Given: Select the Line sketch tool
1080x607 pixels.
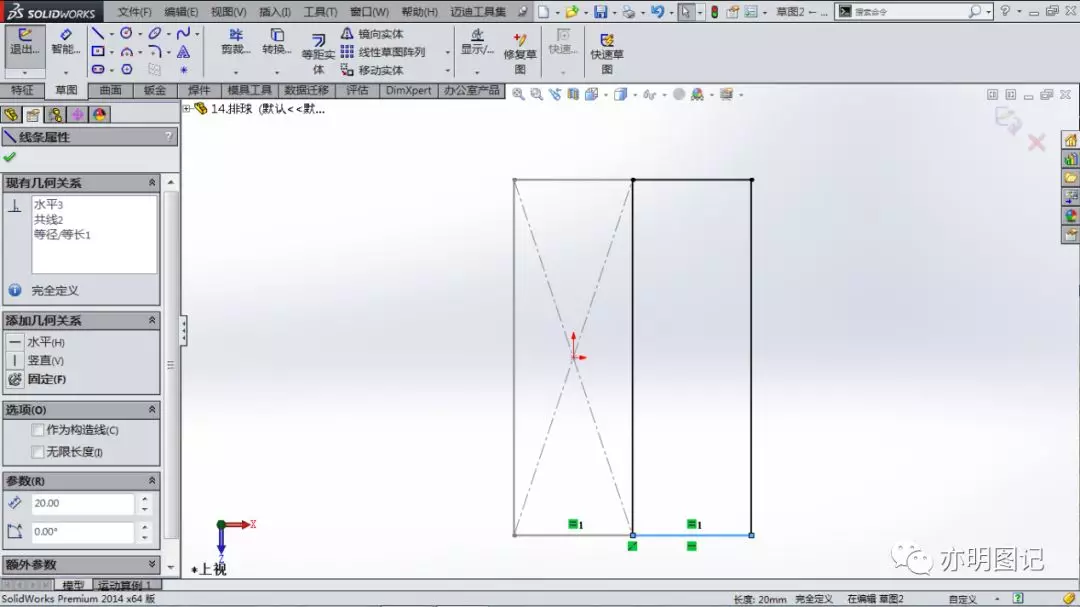Looking at the screenshot, I should pos(98,33).
